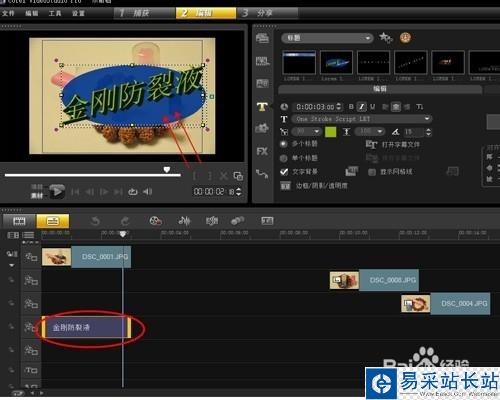Step to the next frame
This screenshot has width=500, height=400.
[x=104, y=192]
